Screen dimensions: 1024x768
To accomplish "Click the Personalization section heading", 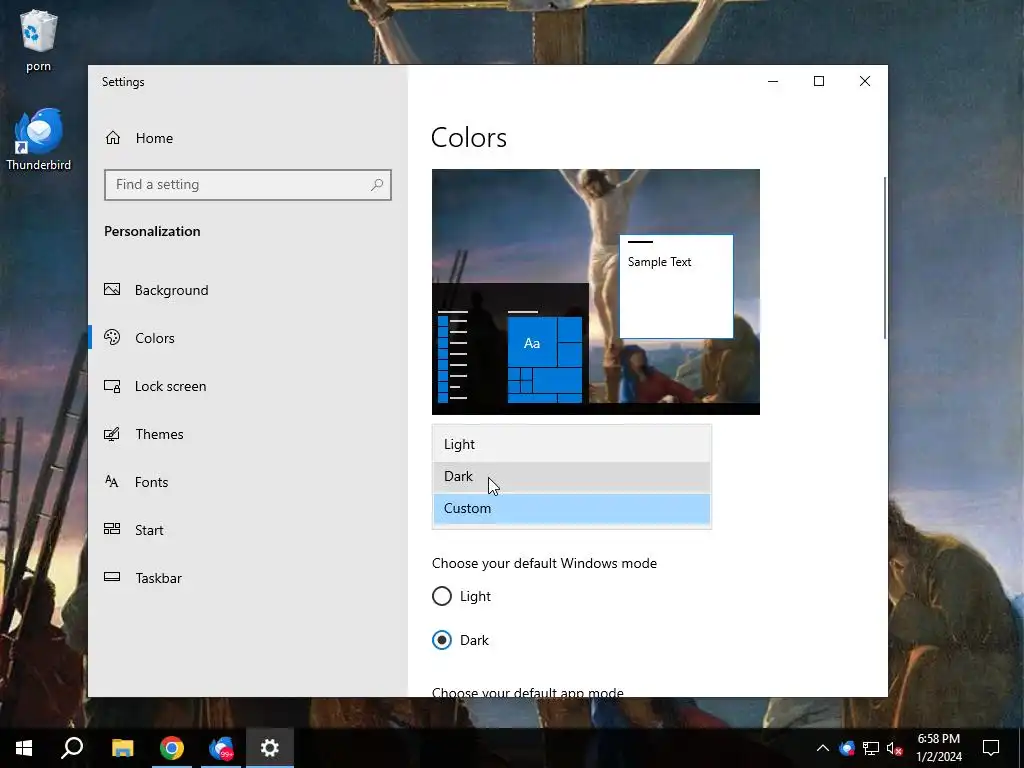I will tap(152, 231).
